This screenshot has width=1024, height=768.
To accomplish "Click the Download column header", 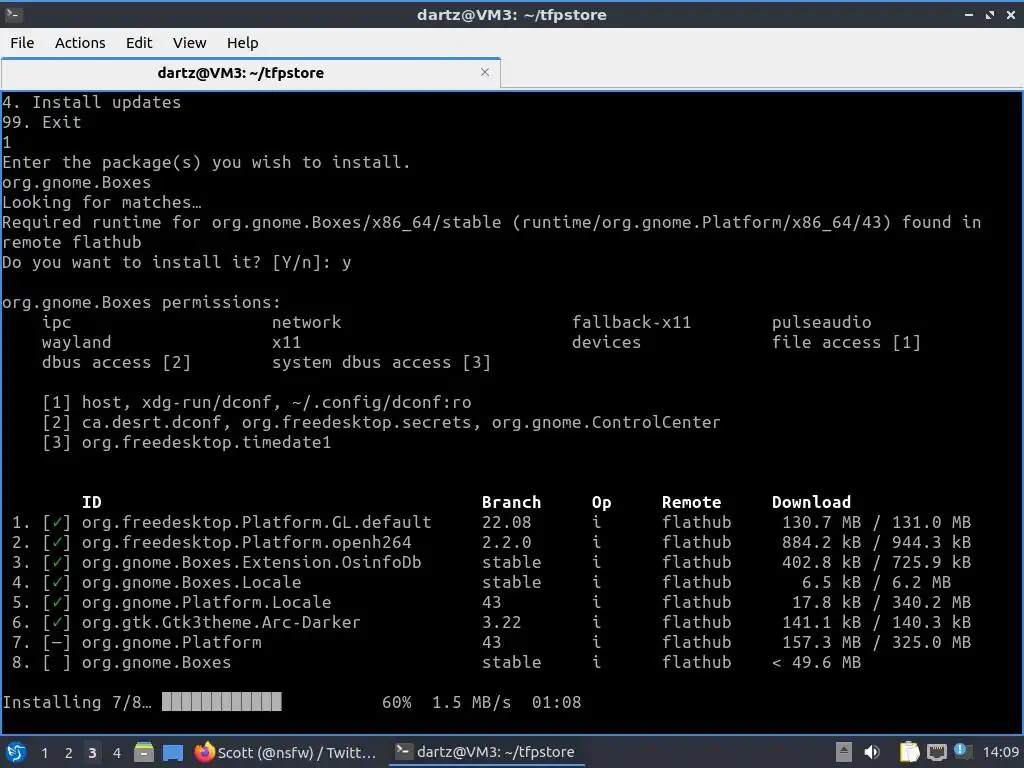I will [811, 502].
